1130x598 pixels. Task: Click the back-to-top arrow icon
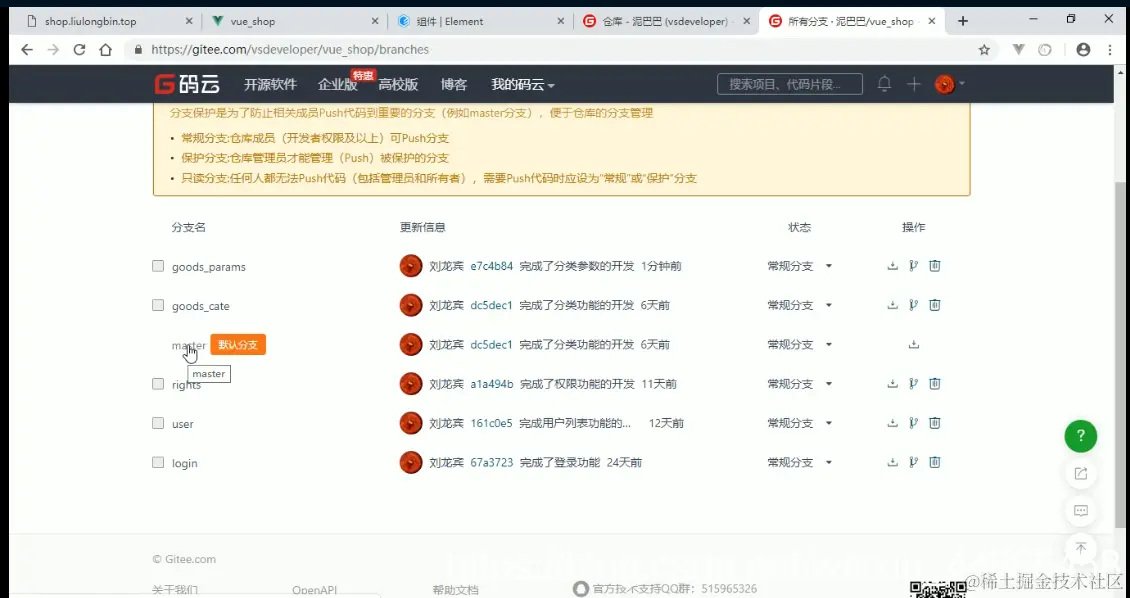point(1080,548)
